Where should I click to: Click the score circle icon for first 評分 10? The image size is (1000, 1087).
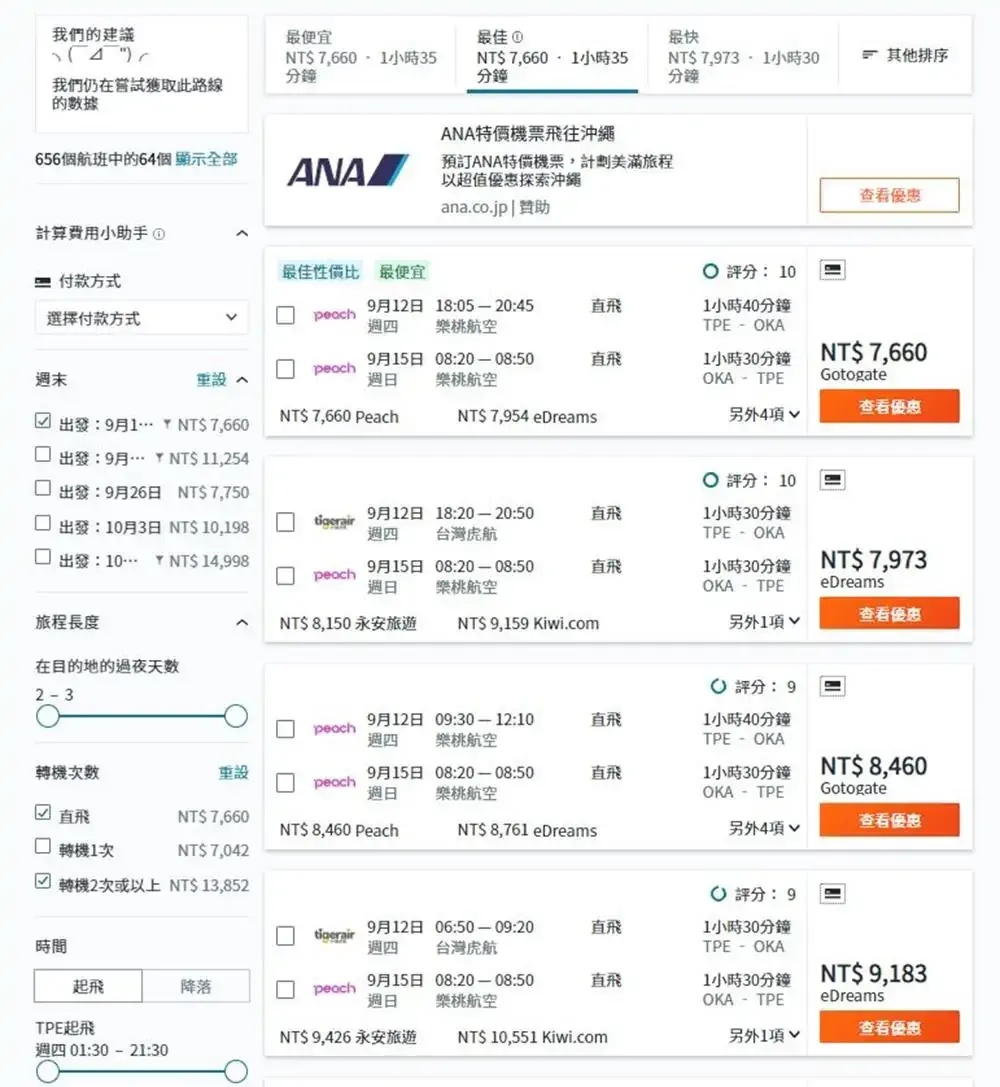coord(710,271)
